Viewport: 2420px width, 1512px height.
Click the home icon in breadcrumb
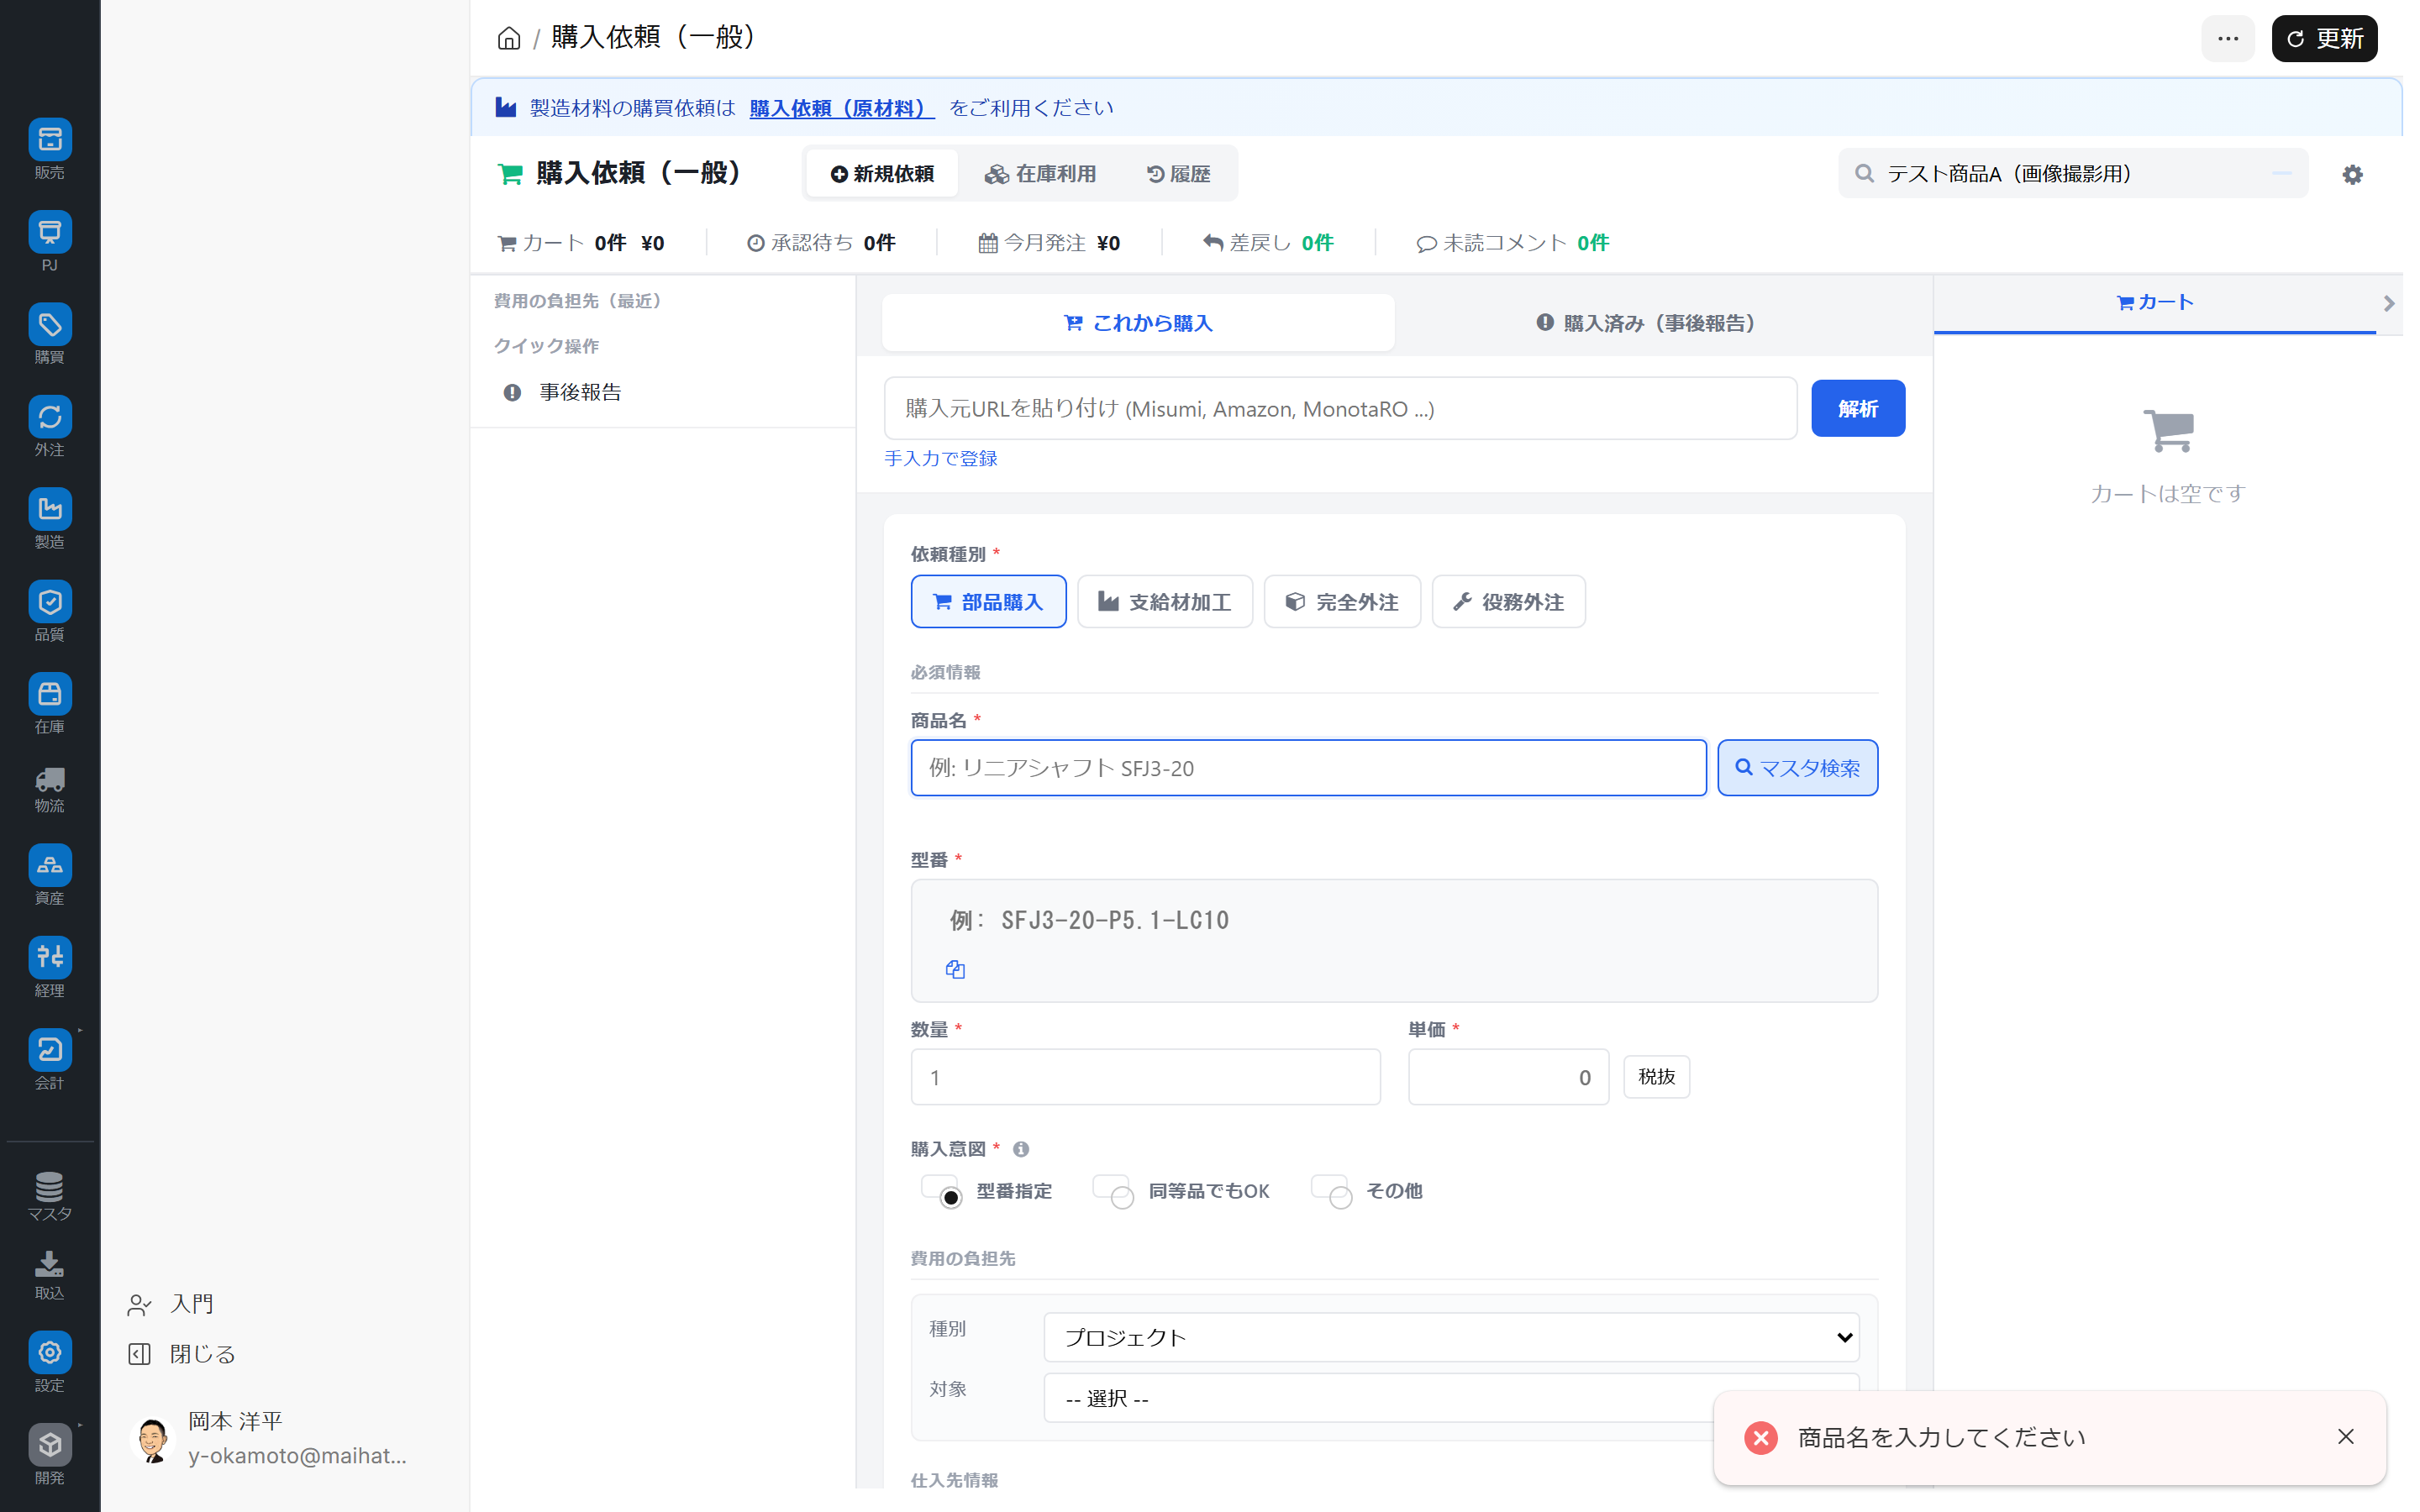(x=509, y=38)
